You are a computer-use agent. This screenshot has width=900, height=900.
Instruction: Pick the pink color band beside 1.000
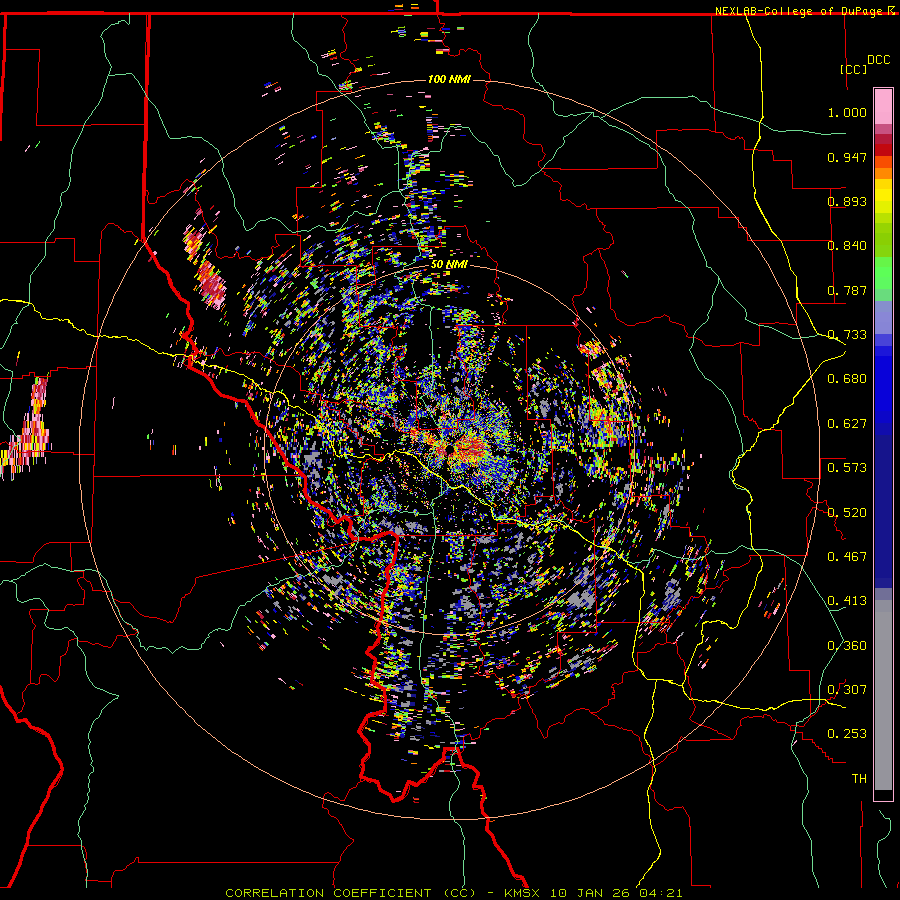tap(883, 107)
